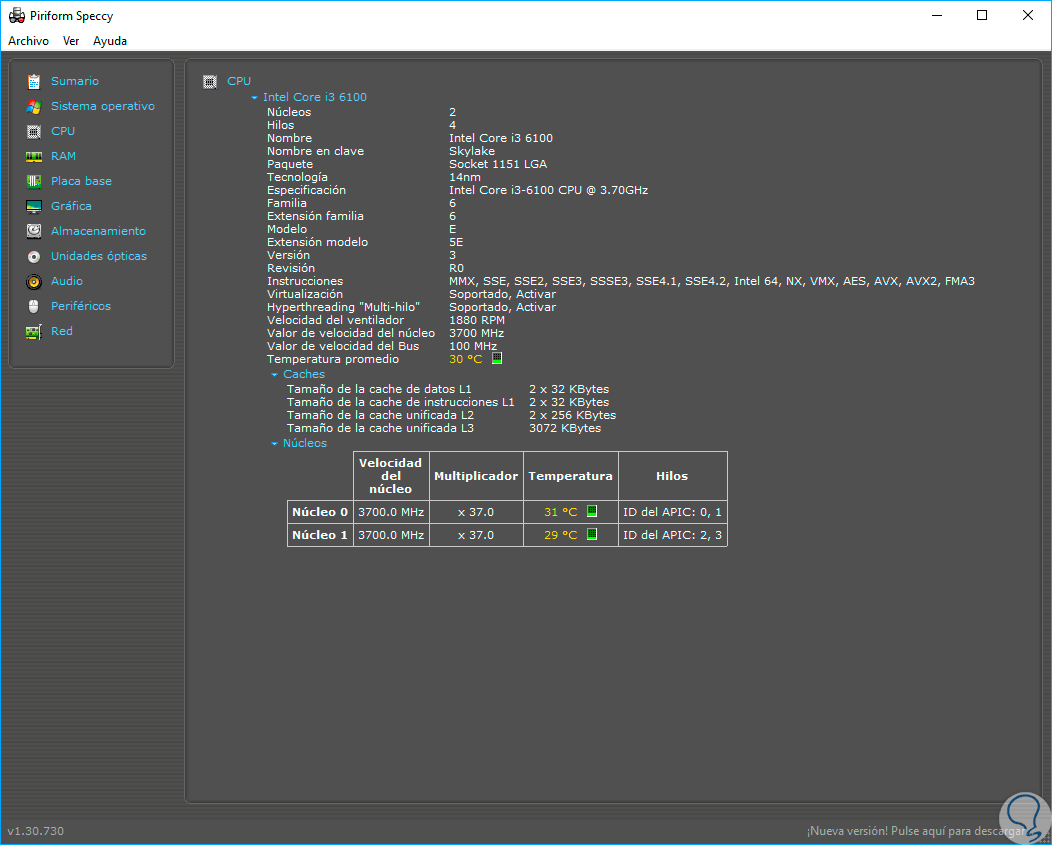Click the RAM memory stick icon
Viewport: 1052px width, 845px height.
click(34, 156)
